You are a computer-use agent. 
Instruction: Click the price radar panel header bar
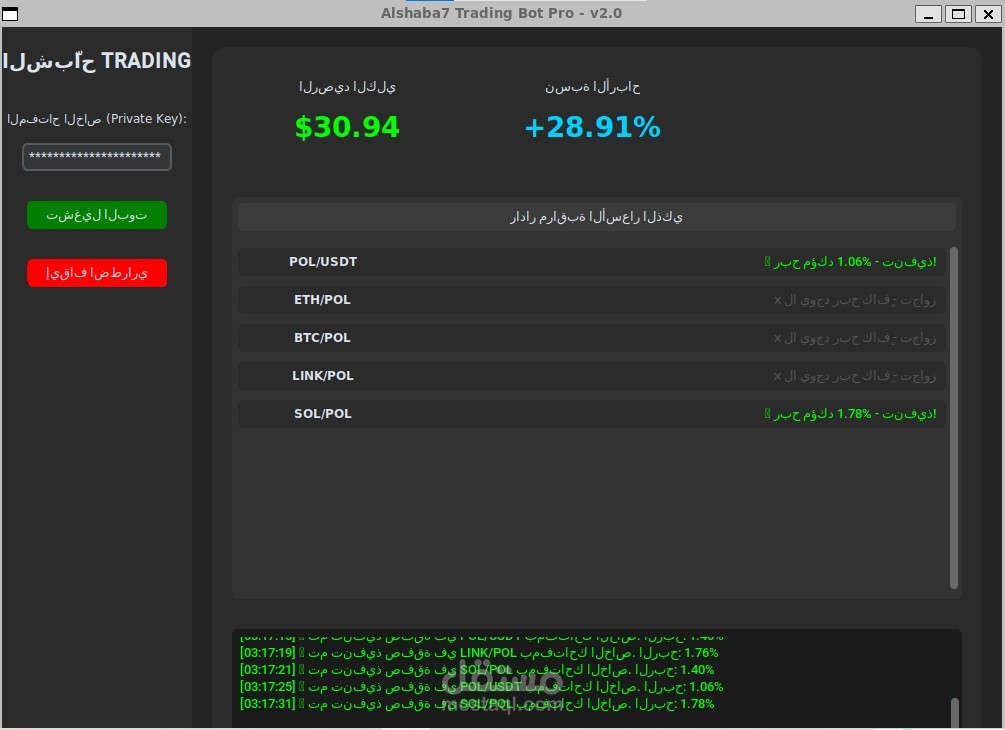coord(597,217)
